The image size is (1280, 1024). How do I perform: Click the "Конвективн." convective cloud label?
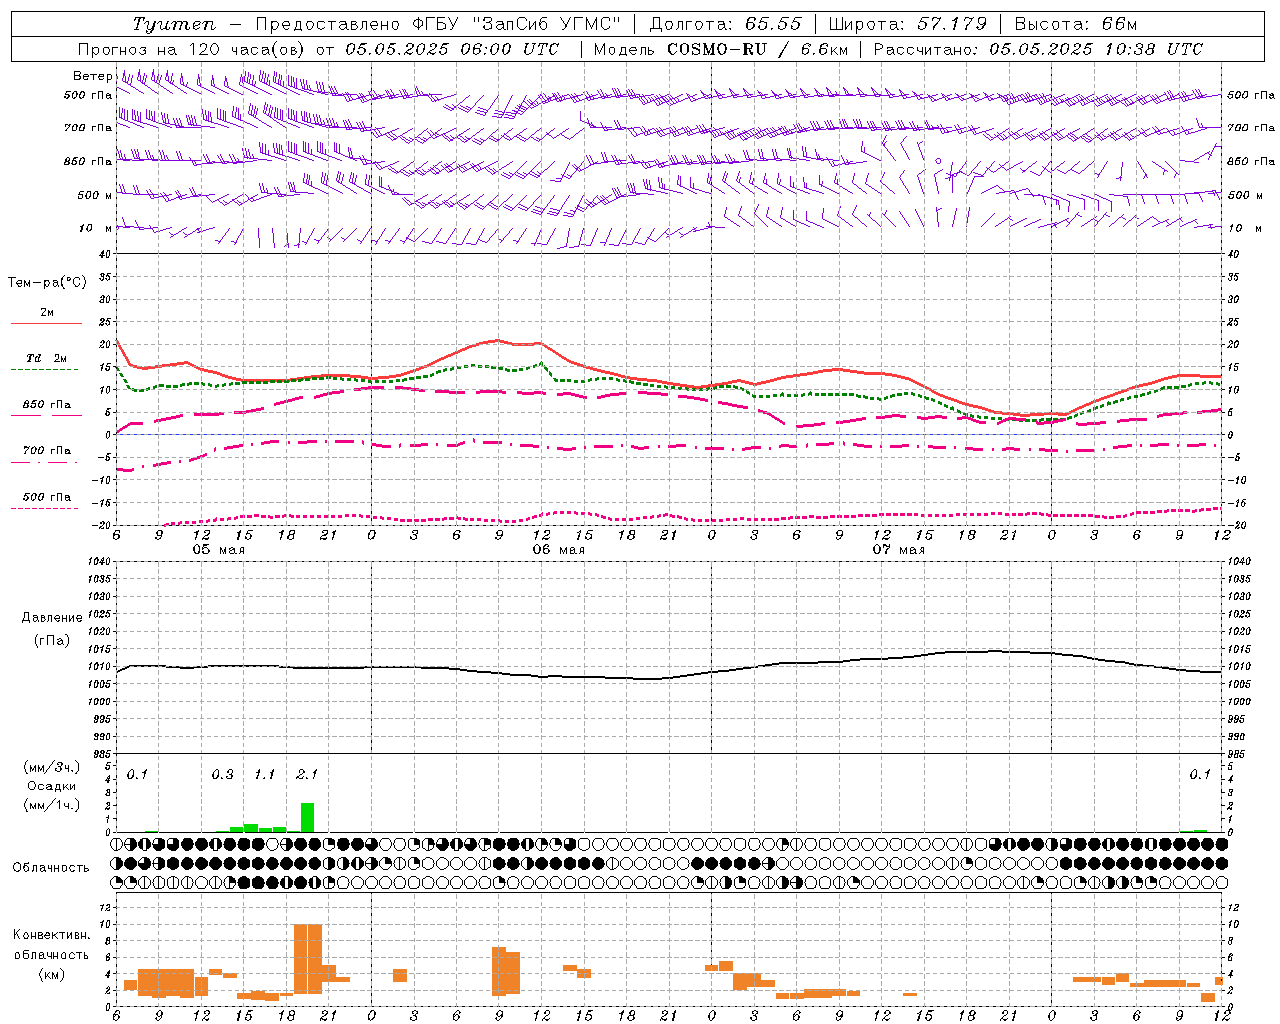tap(51, 935)
